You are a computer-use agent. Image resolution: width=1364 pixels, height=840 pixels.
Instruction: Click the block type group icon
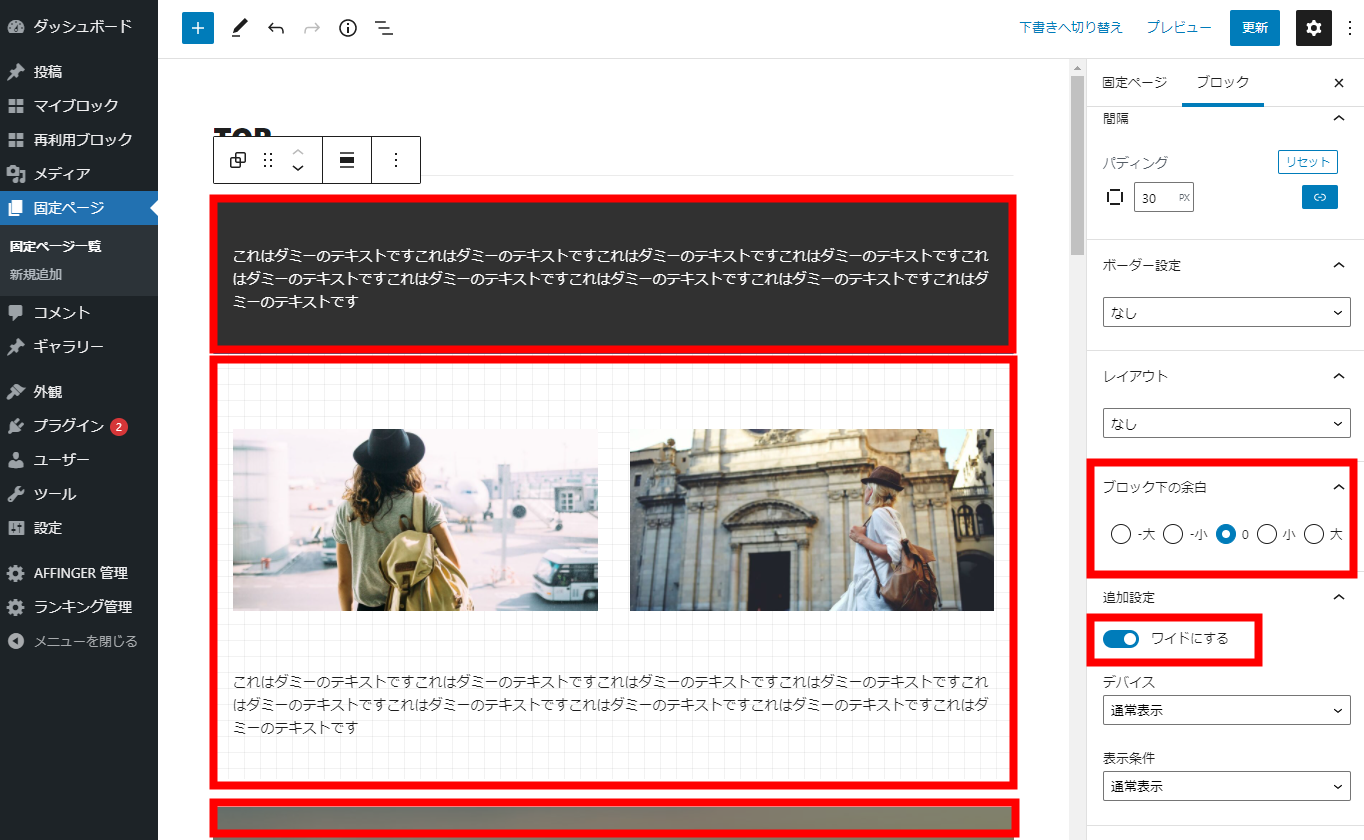238,160
